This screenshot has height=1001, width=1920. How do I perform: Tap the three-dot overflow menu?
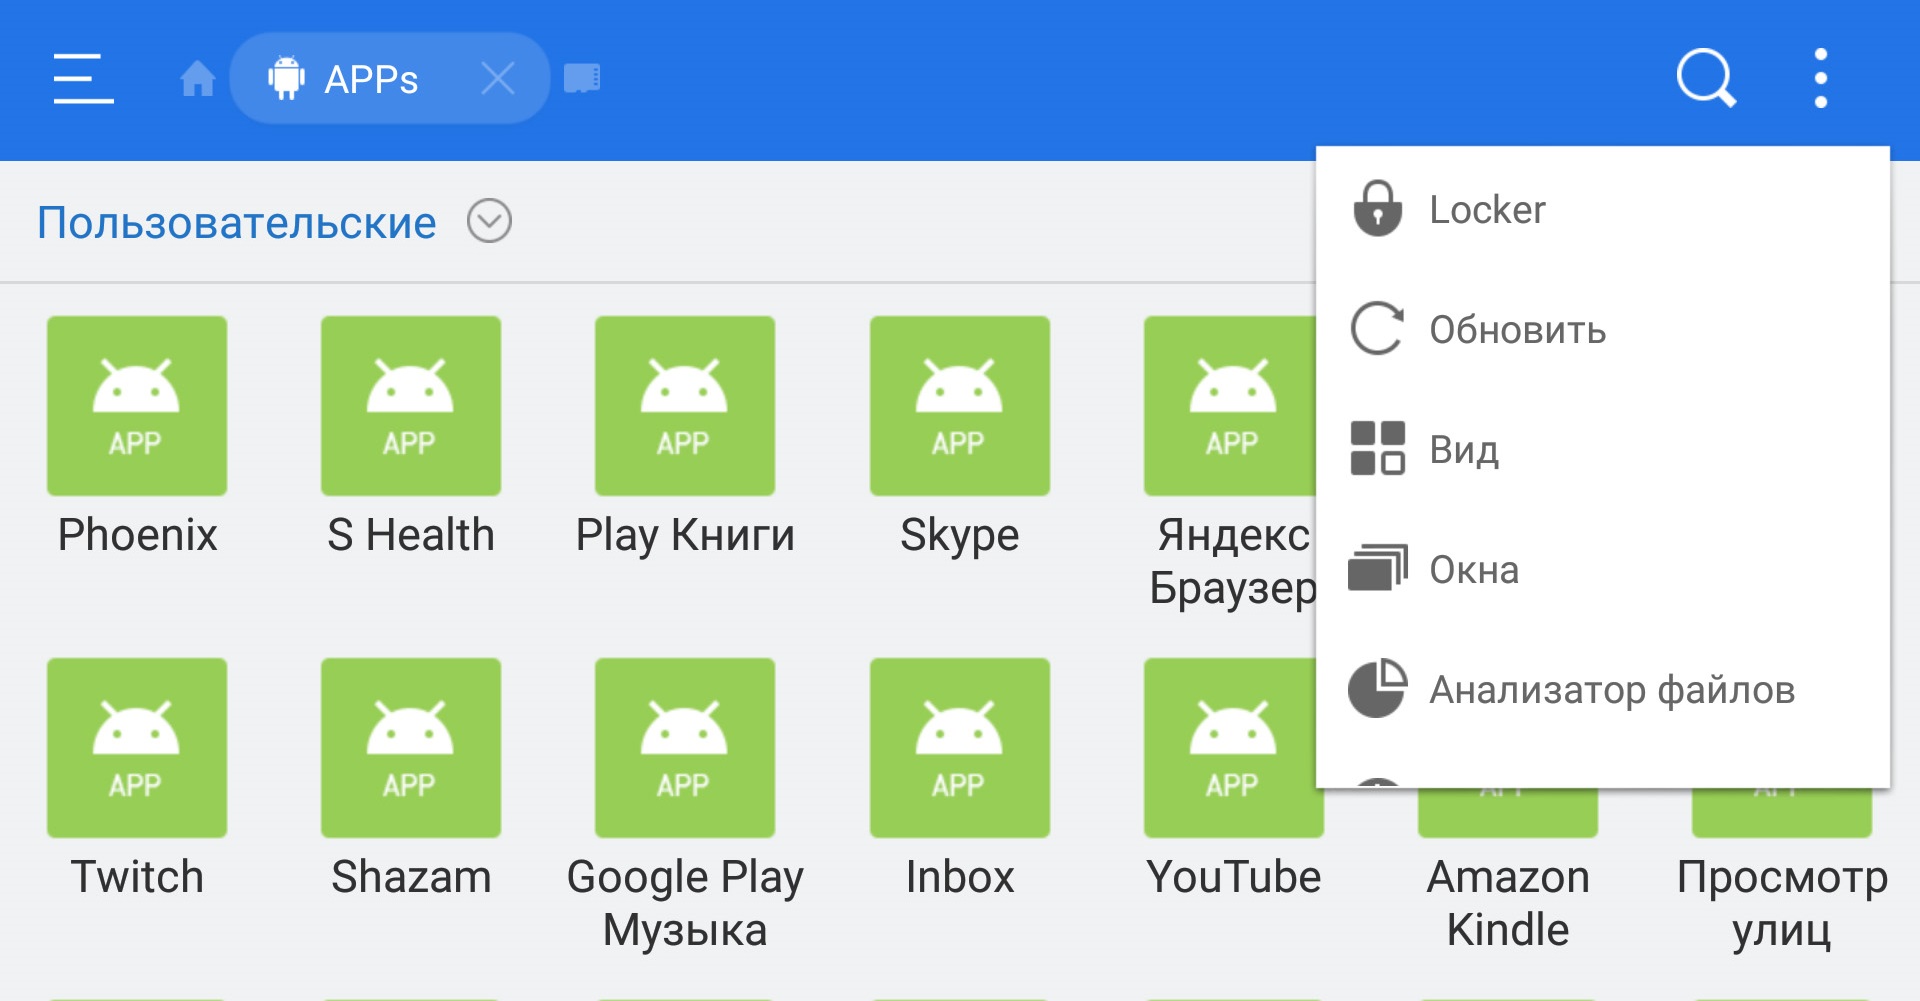click(1820, 78)
